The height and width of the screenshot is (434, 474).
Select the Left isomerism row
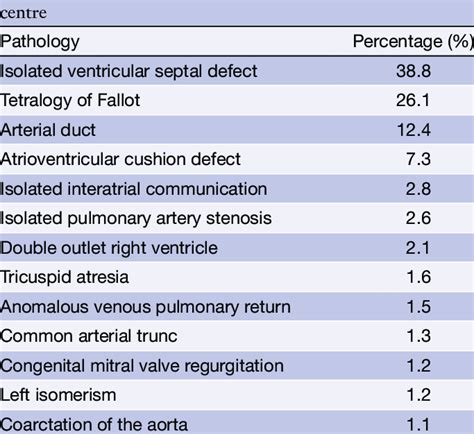237,395
